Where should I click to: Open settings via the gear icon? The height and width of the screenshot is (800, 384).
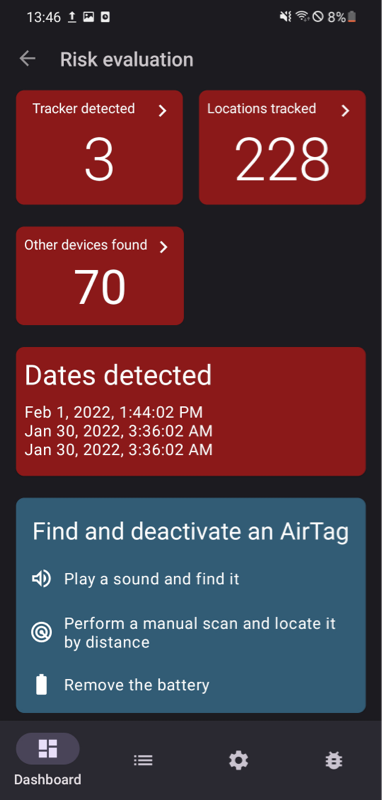238,761
